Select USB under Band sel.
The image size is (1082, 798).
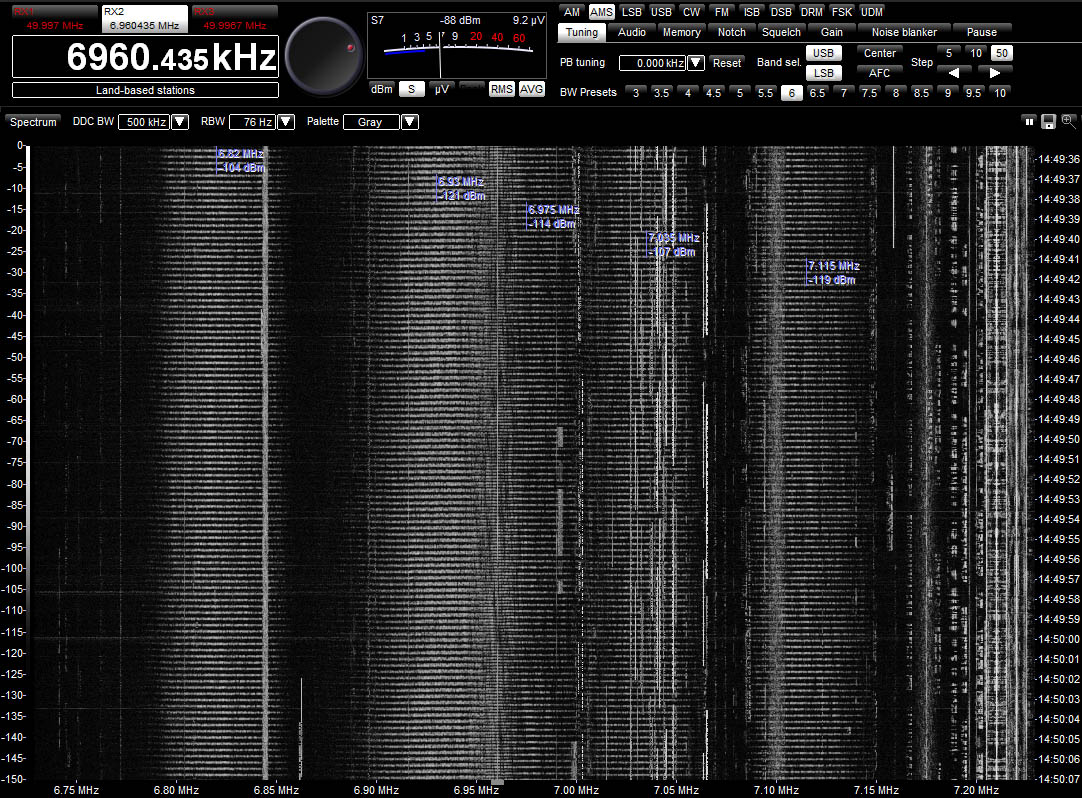(x=823, y=53)
